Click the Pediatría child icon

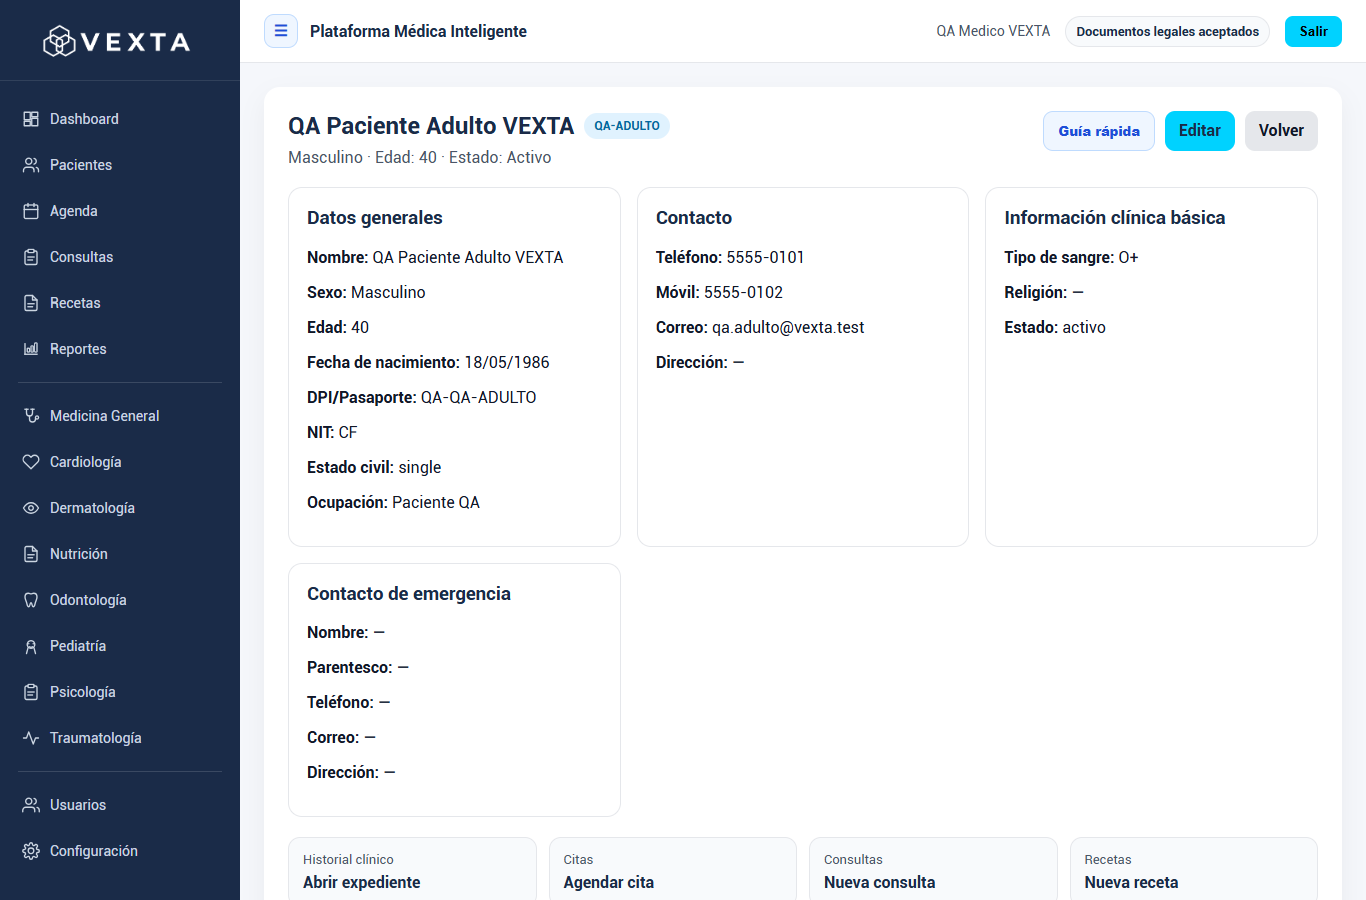(x=31, y=646)
